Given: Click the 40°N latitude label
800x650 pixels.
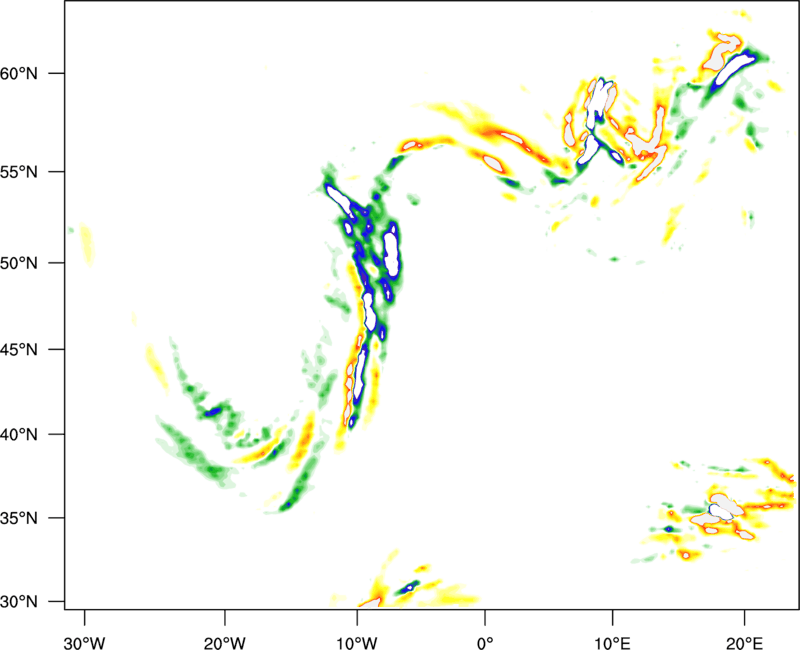Looking at the screenshot, I should click(19, 435).
